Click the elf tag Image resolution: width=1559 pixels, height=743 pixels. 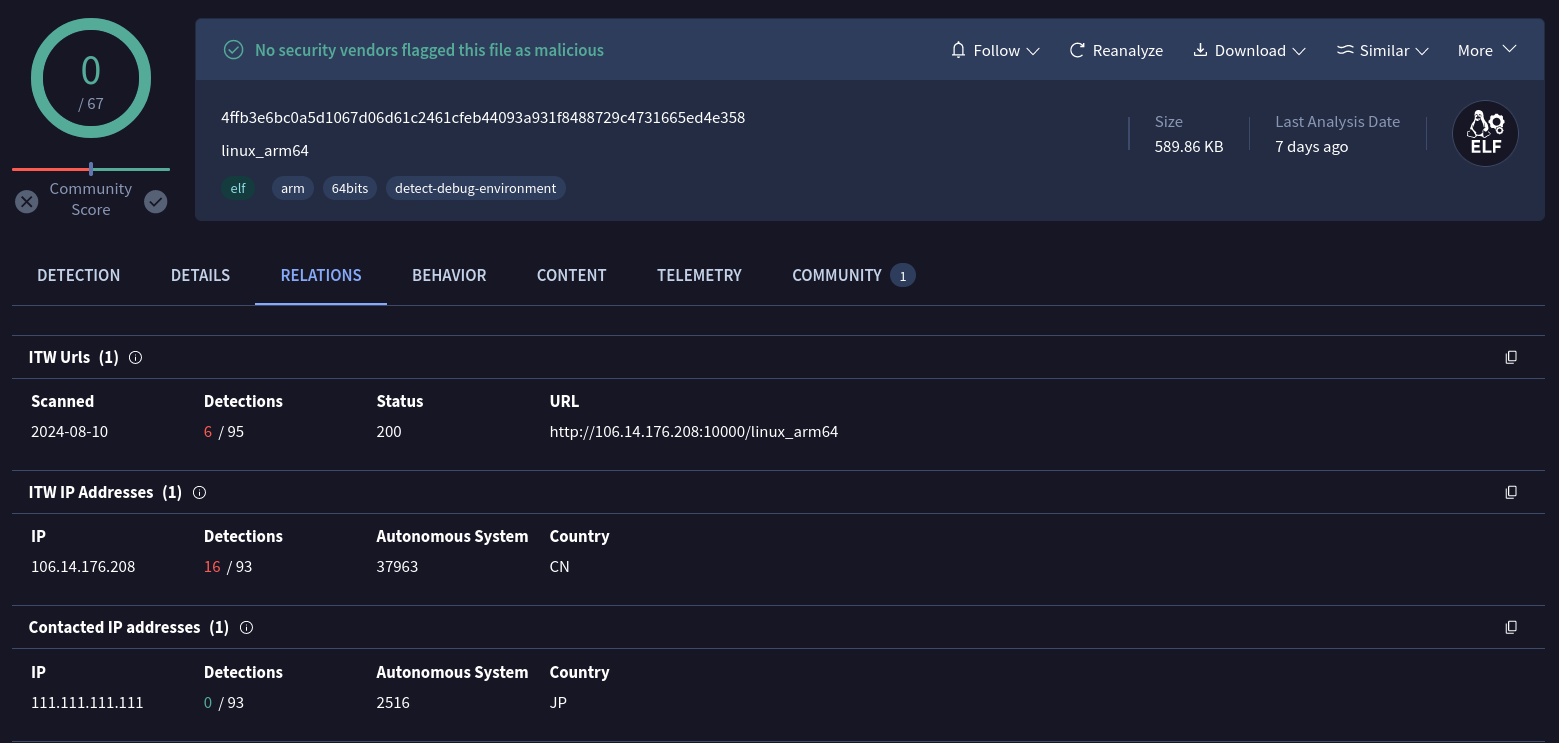pos(238,188)
